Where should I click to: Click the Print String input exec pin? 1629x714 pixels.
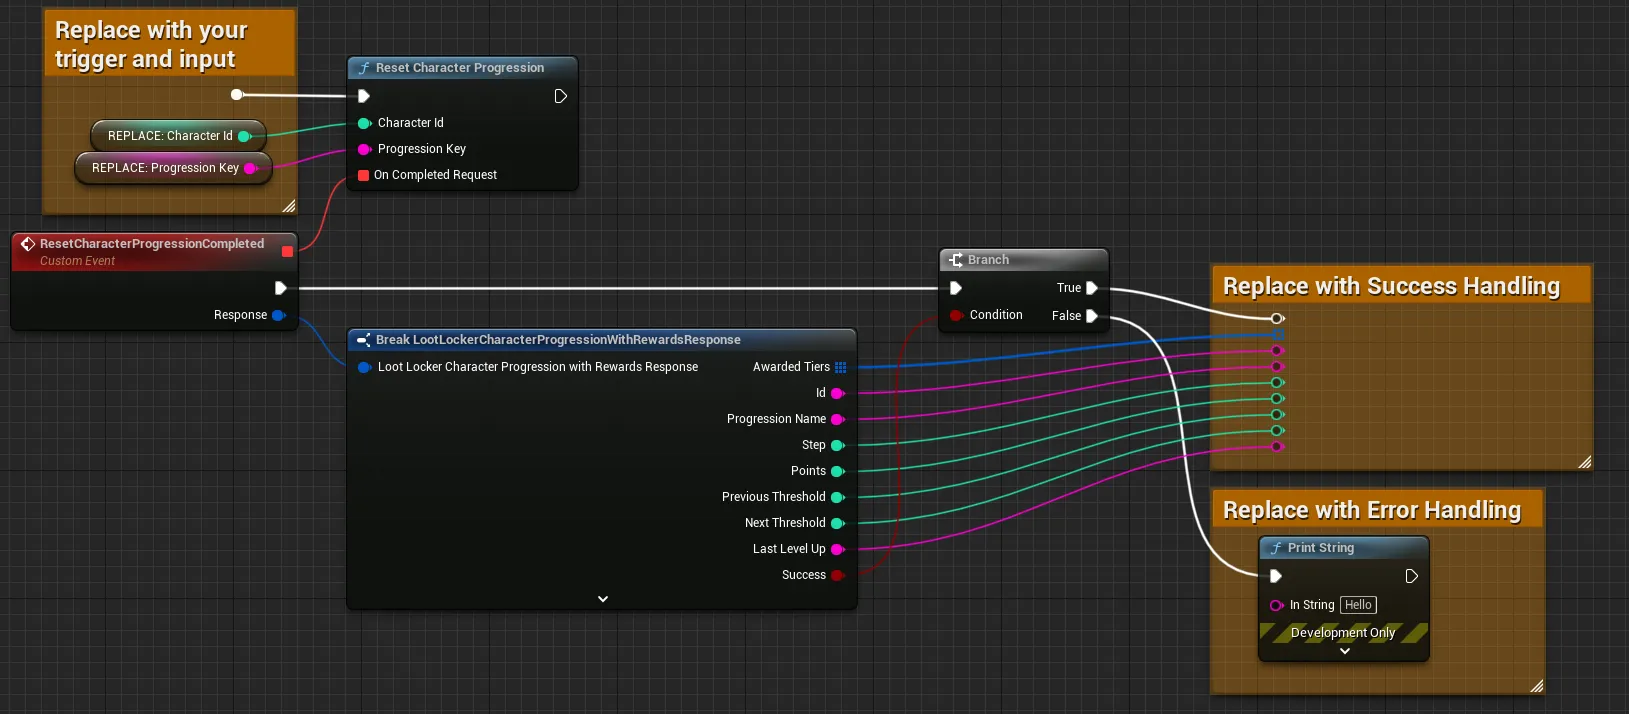point(1276,576)
